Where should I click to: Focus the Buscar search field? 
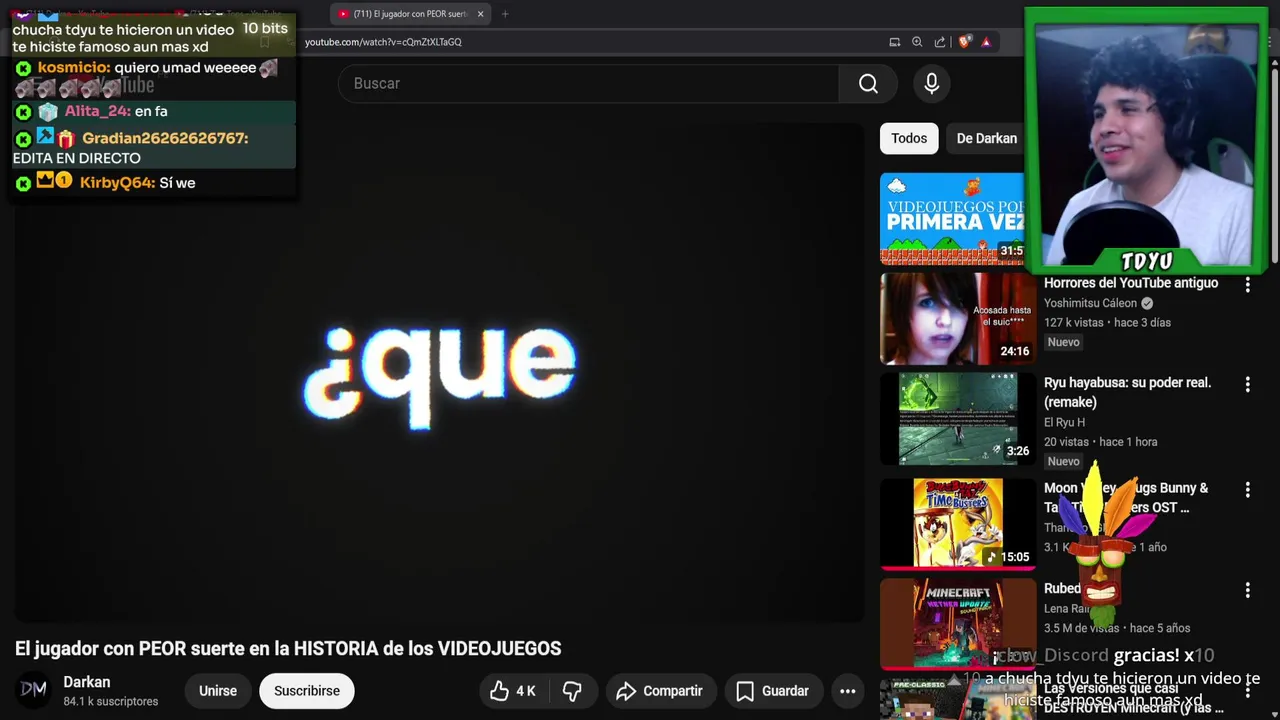(588, 84)
